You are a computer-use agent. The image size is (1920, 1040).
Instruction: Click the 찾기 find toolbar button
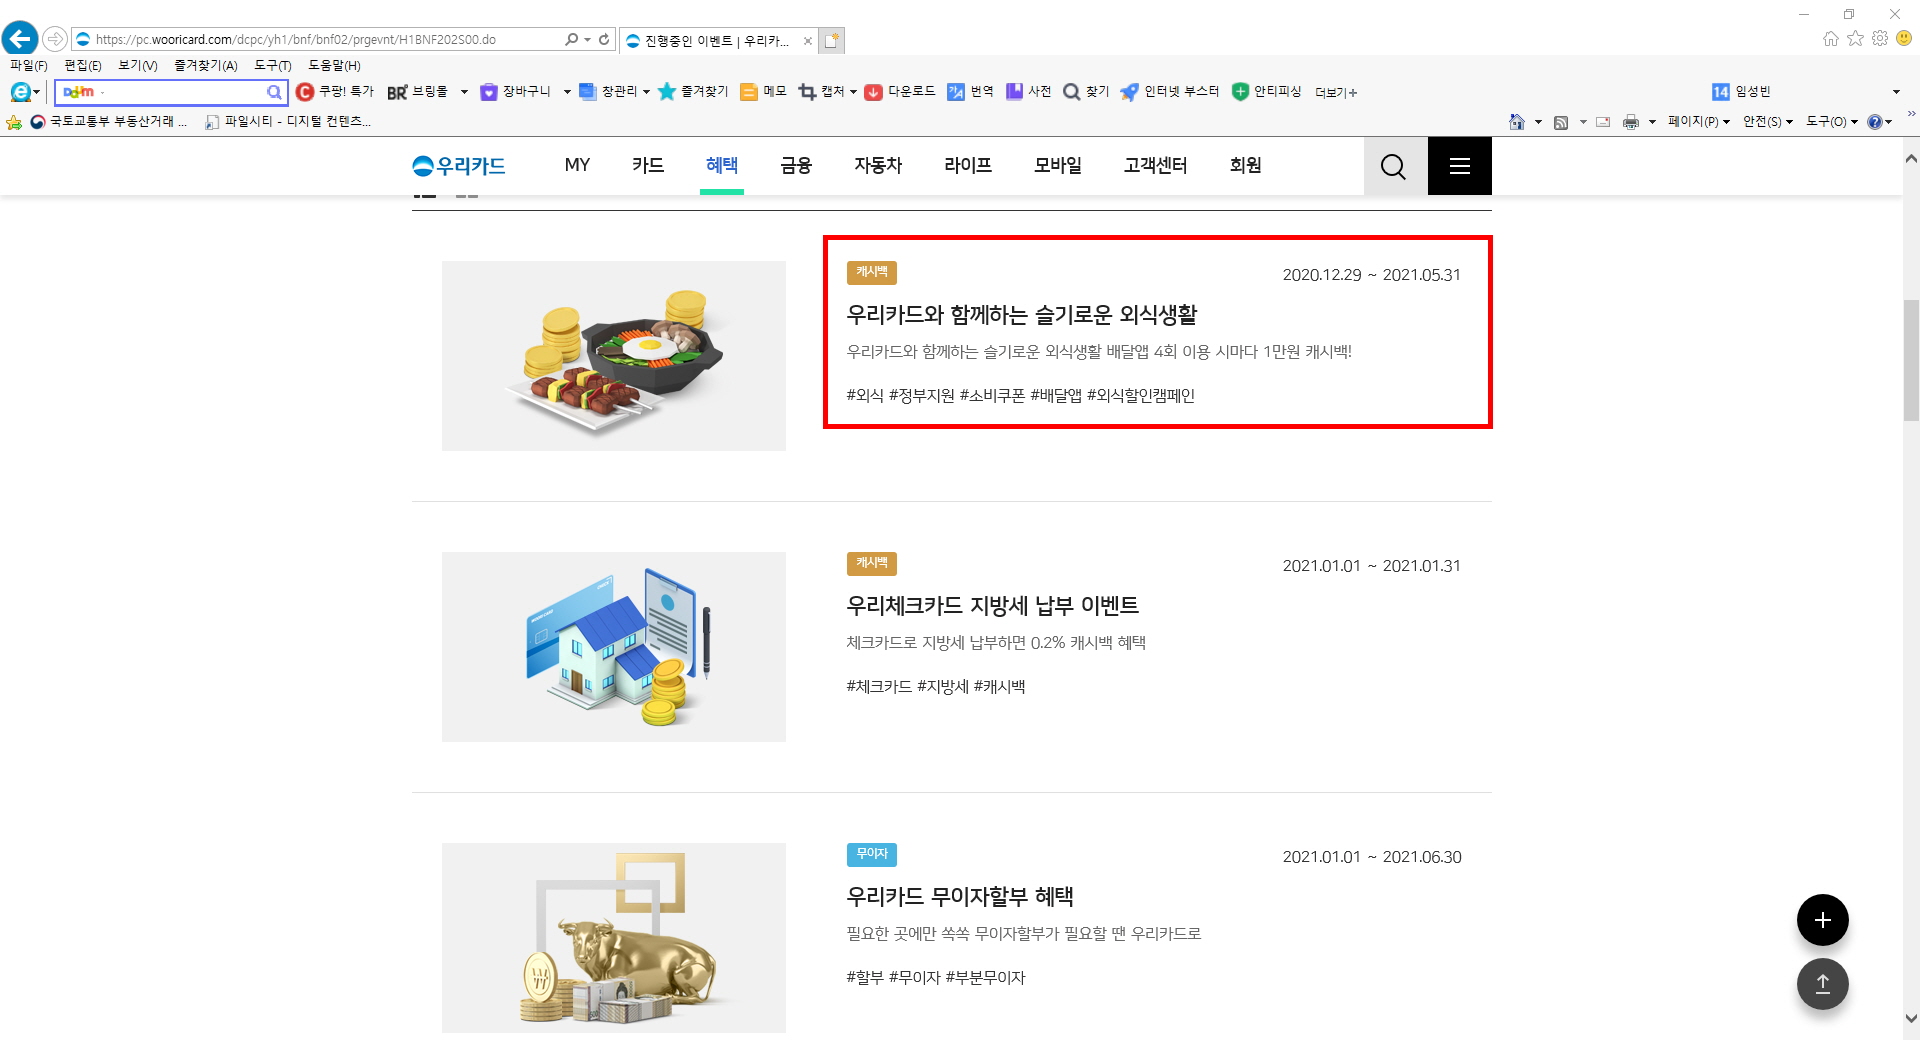point(1086,91)
